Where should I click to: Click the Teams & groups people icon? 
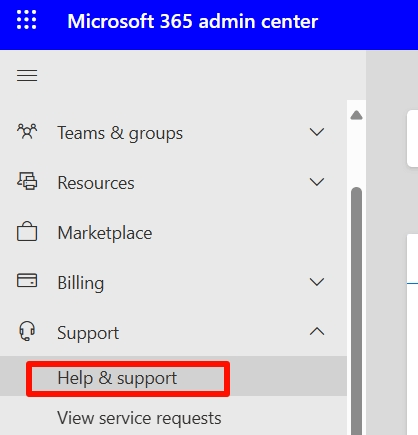[x=27, y=132]
